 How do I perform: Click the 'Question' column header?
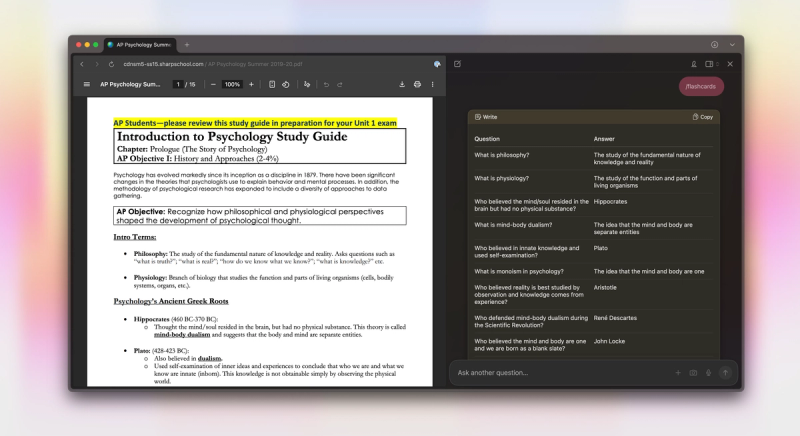click(487, 139)
